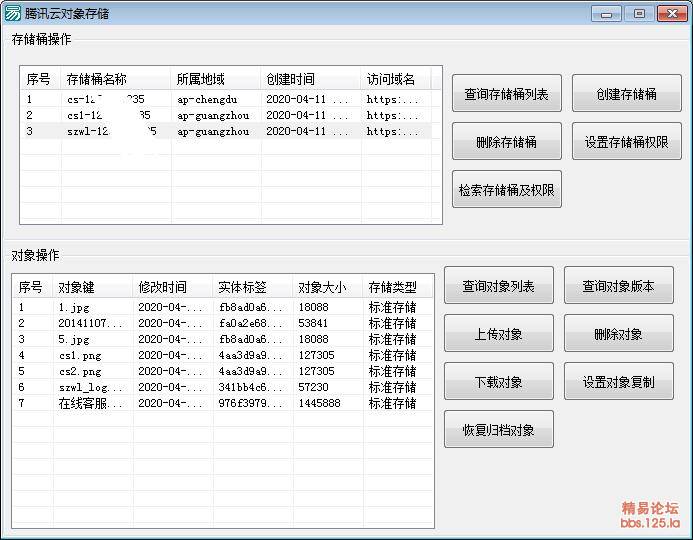
Task: Select object 1.jpg in the list
Action: click(x=223, y=307)
